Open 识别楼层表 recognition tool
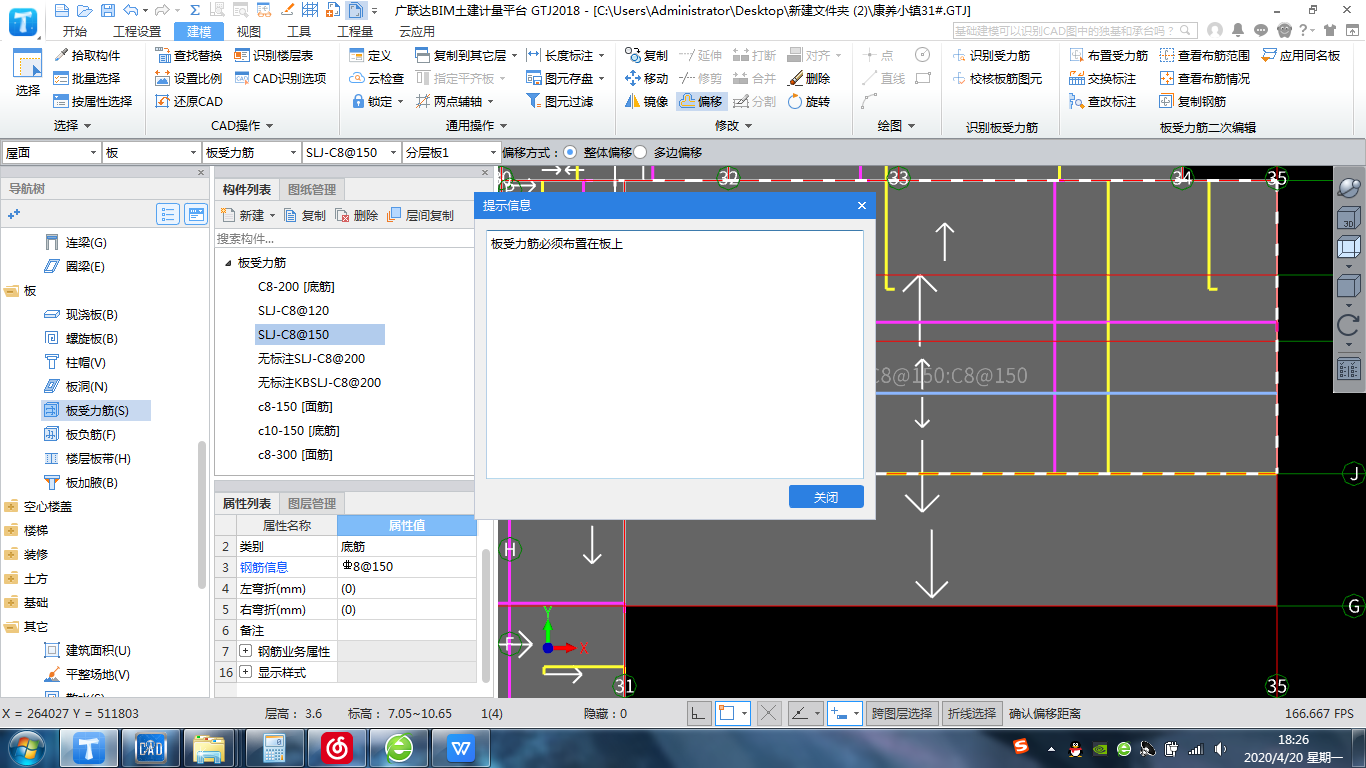1366x768 pixels. [274, 56]
